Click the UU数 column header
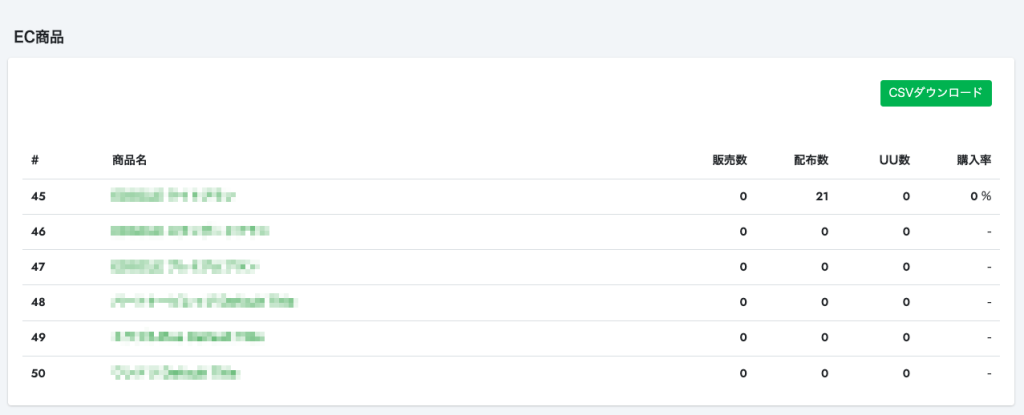 click(x=894, y=160)
